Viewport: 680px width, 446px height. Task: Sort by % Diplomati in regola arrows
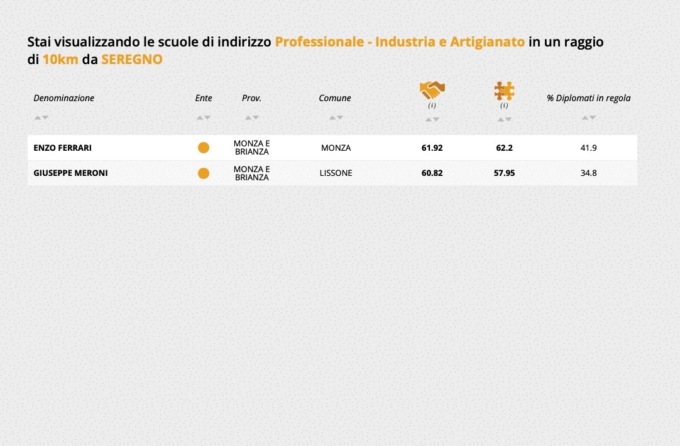[588, 118]
